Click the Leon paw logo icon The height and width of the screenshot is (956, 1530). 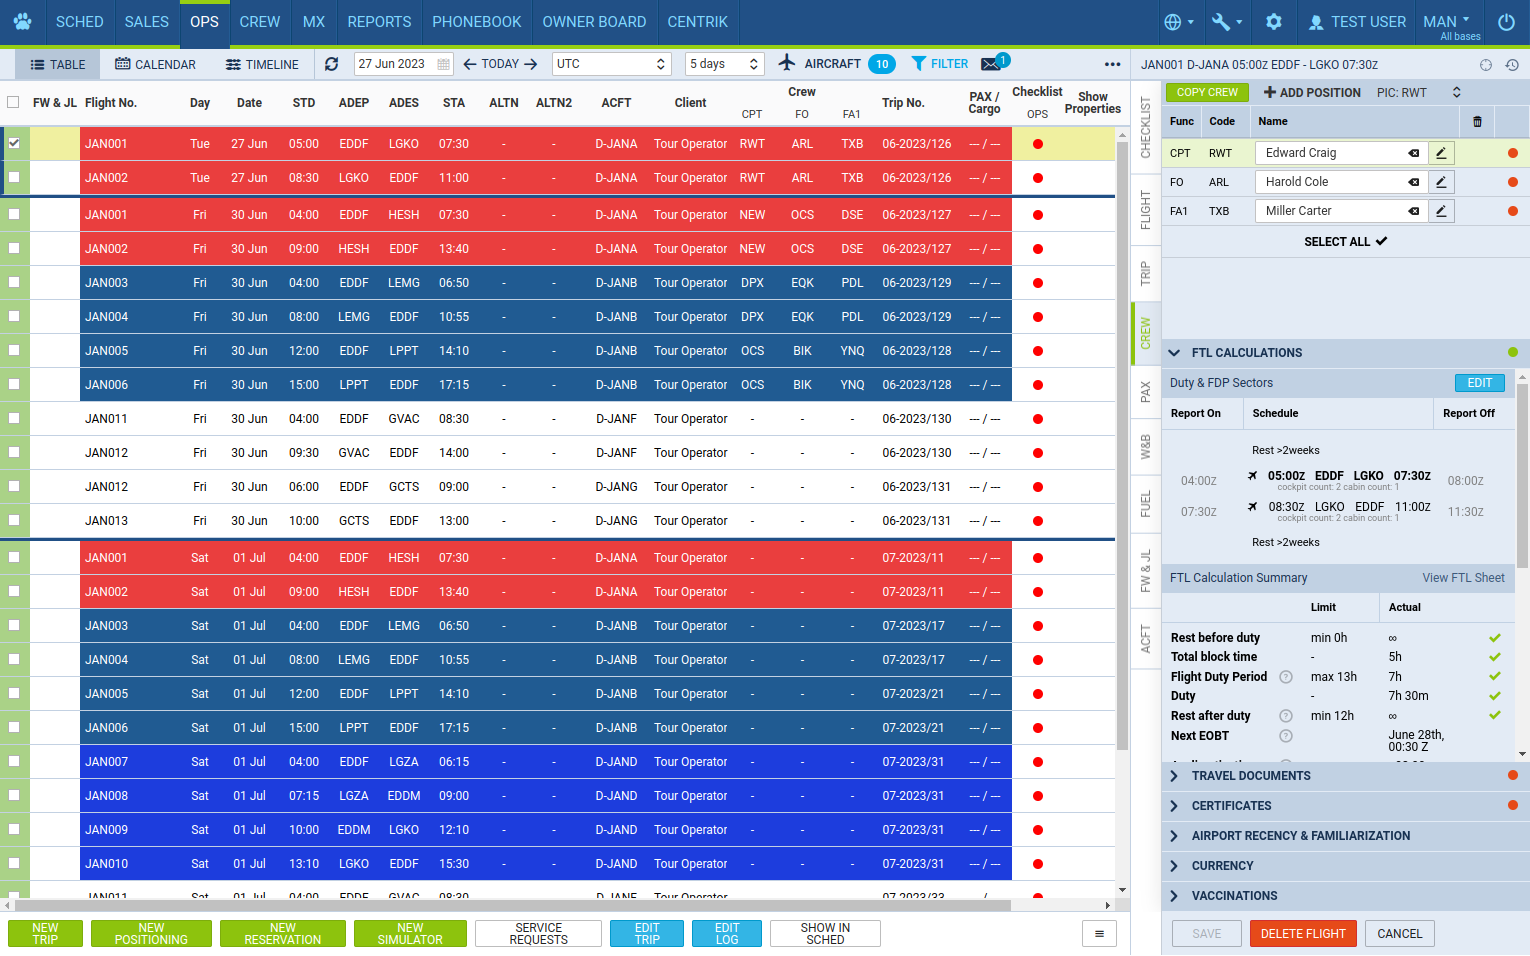23,21
